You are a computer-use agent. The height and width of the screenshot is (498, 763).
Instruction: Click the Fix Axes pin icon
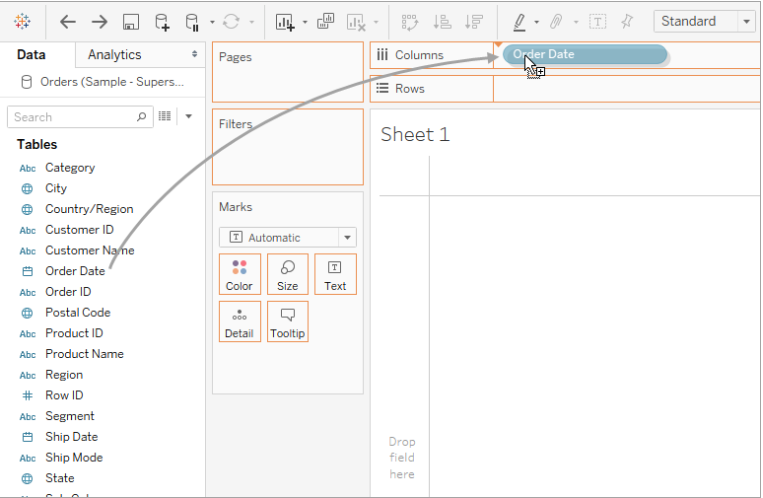point(627,21)
